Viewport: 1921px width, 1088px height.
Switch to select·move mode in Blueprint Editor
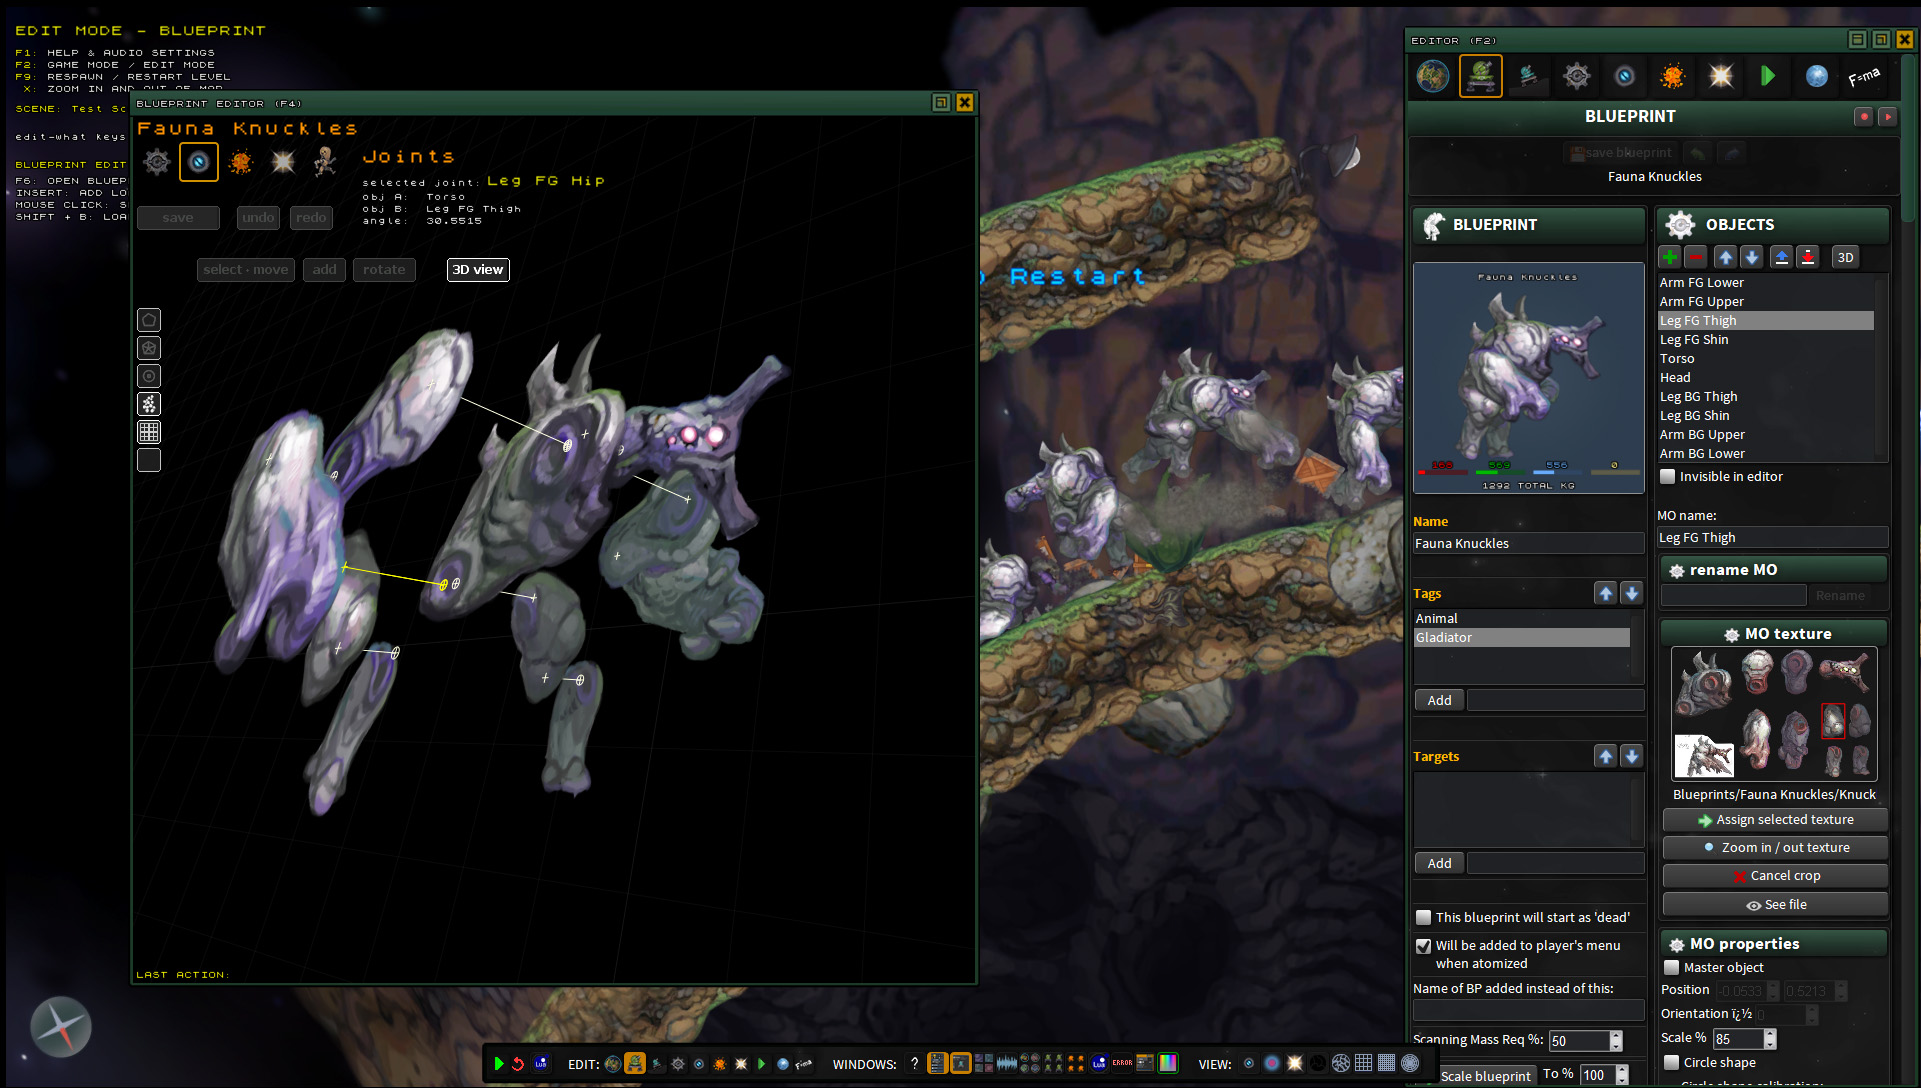pyautogui.click(x=245, y=269)
